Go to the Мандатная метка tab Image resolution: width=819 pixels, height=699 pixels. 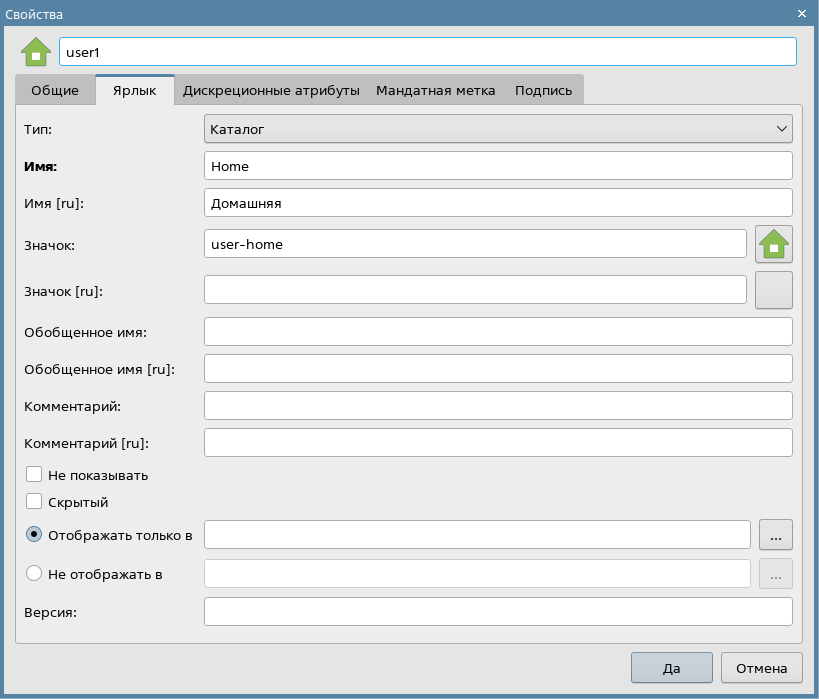(435, 90)
